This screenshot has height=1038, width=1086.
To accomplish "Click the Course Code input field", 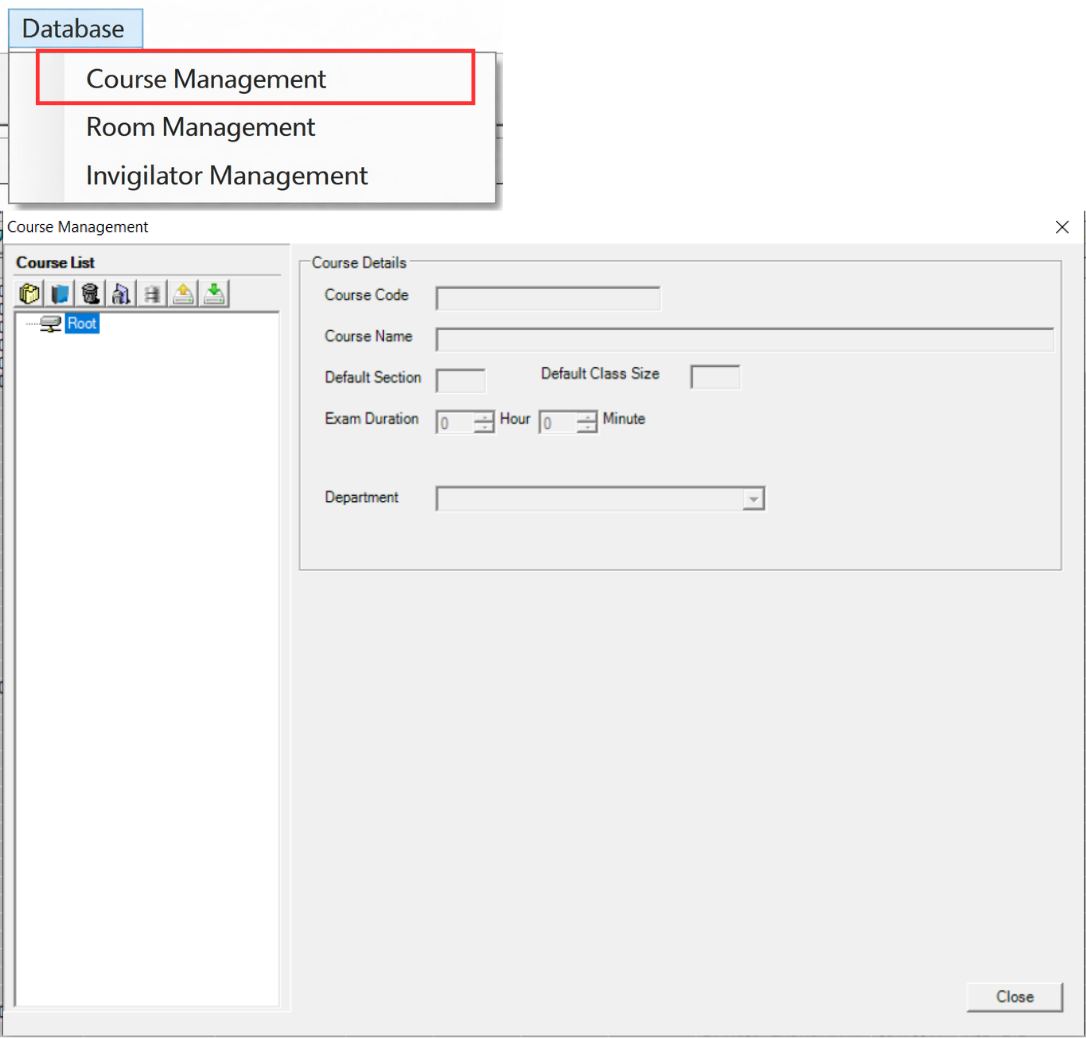I will click(548, 298).
